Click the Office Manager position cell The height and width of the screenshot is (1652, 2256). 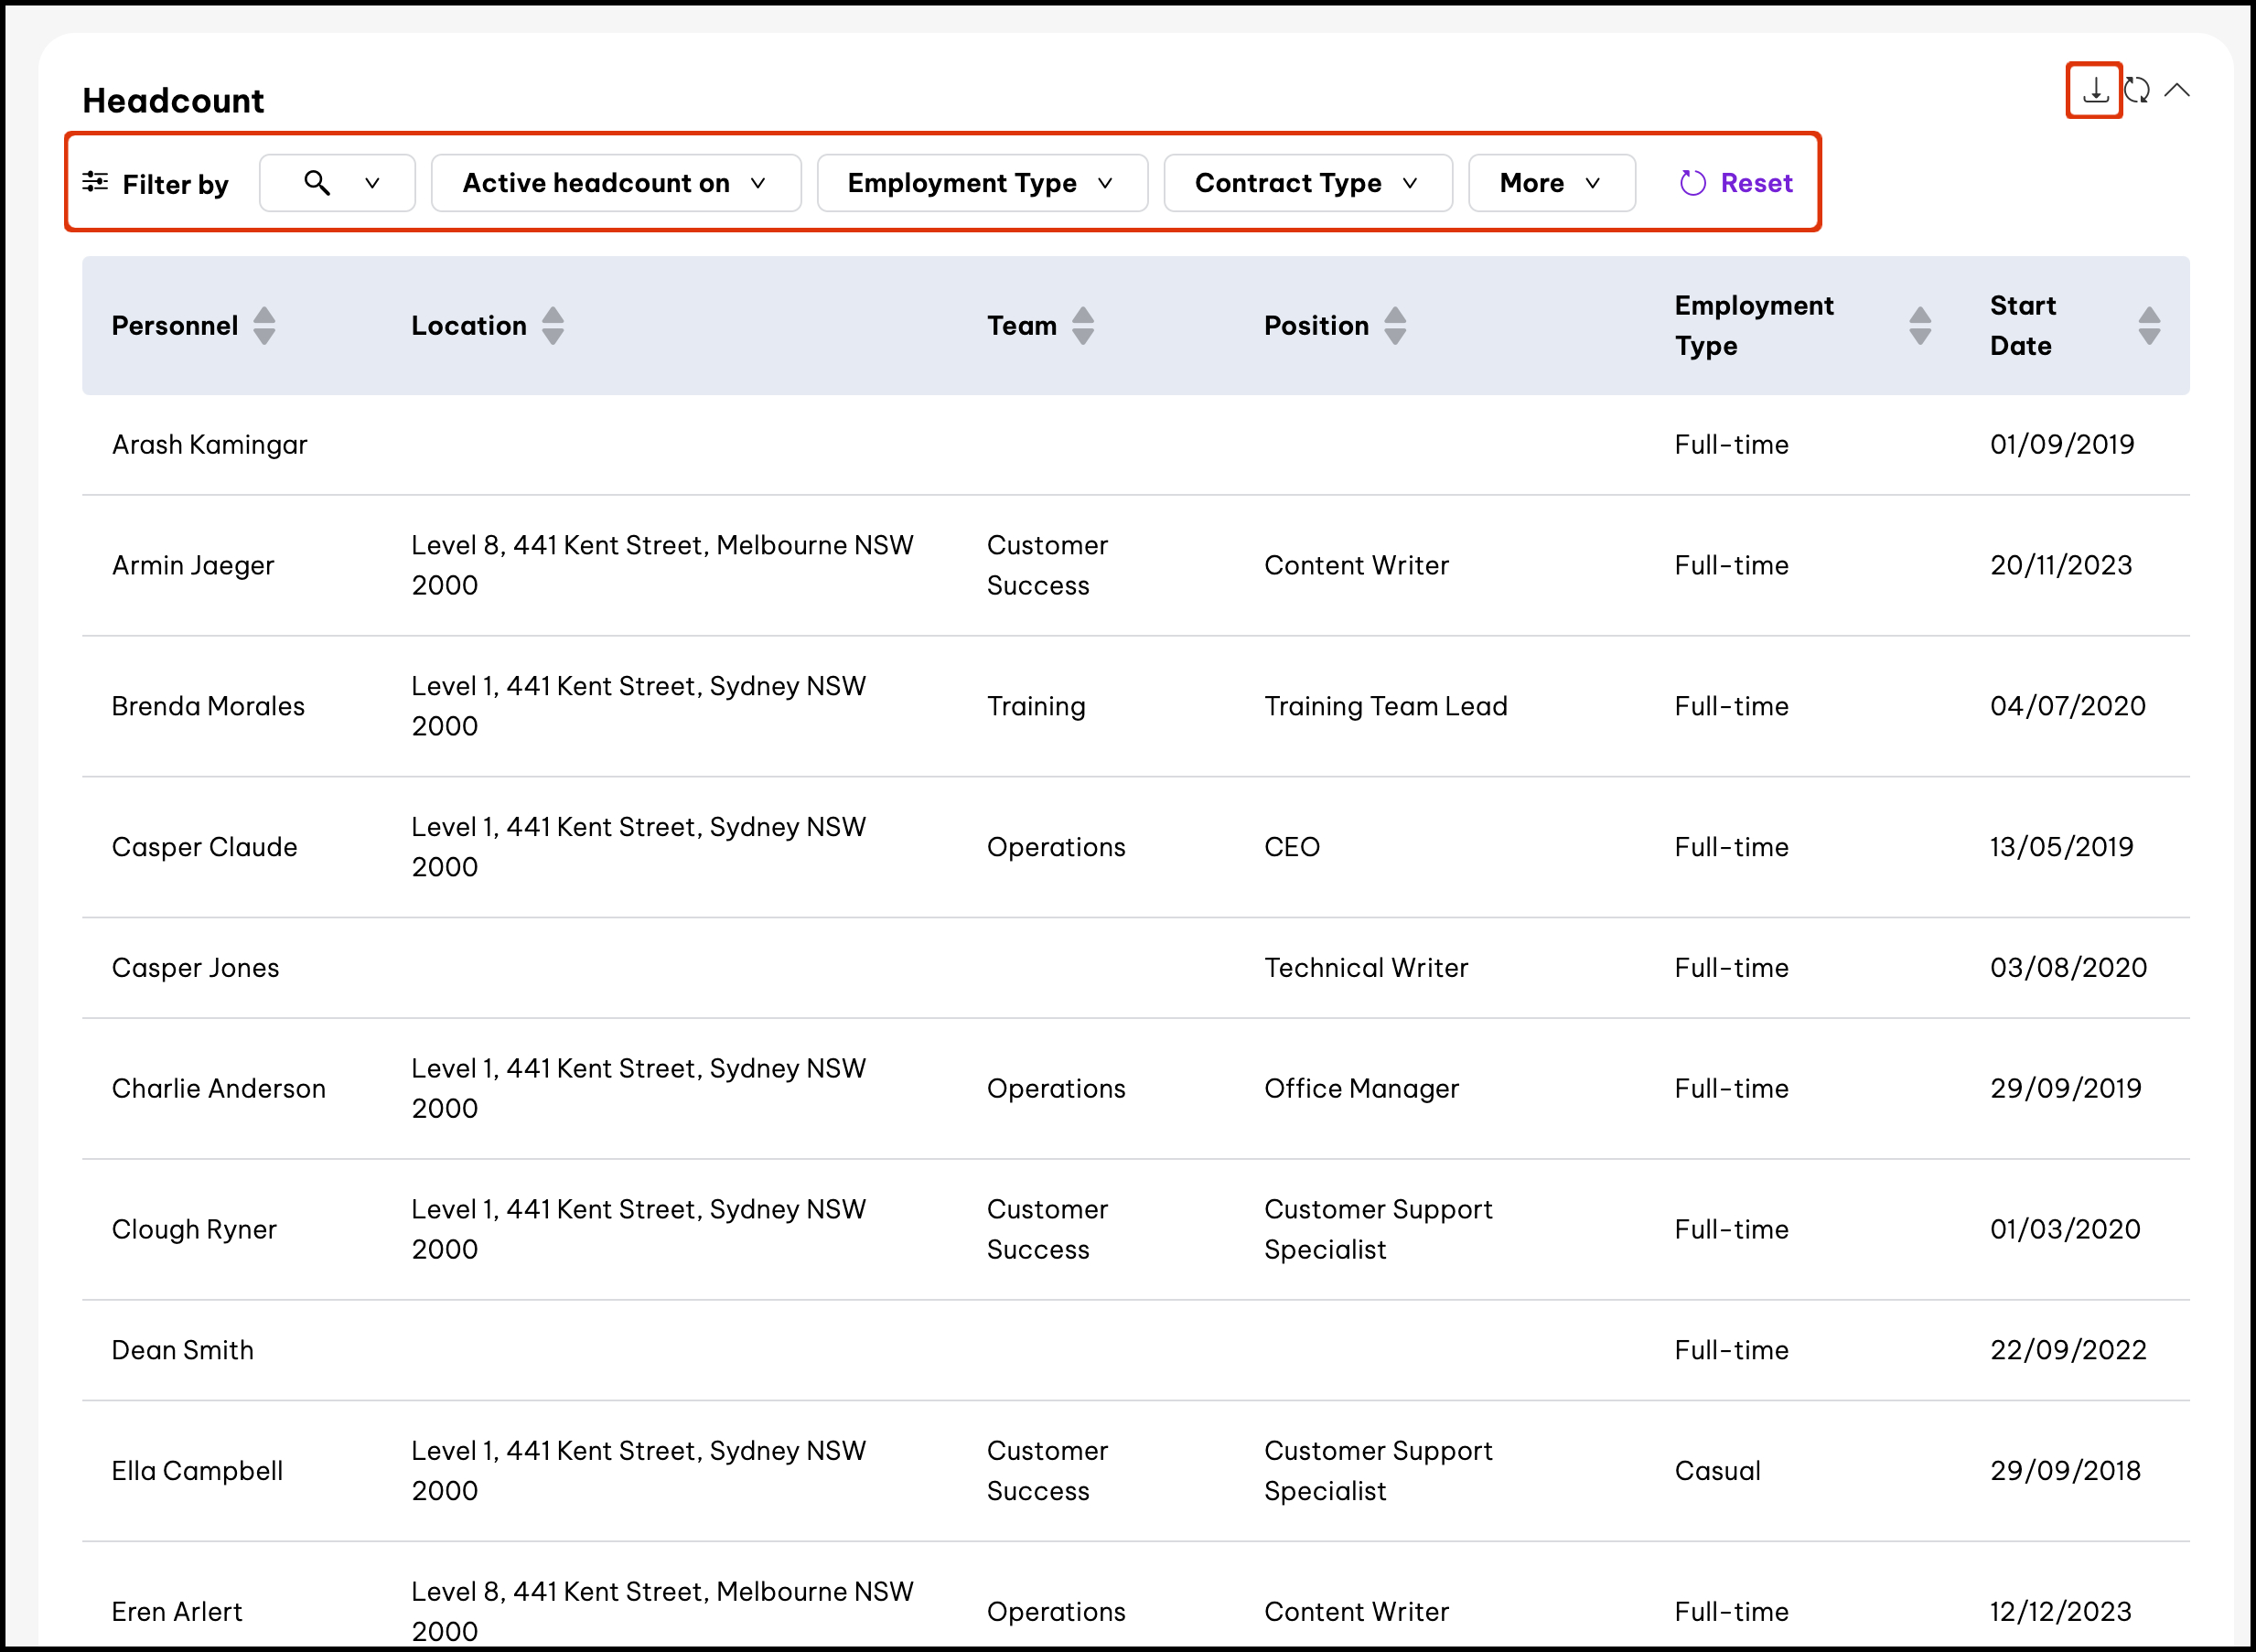click(x=1362, y=1089)
